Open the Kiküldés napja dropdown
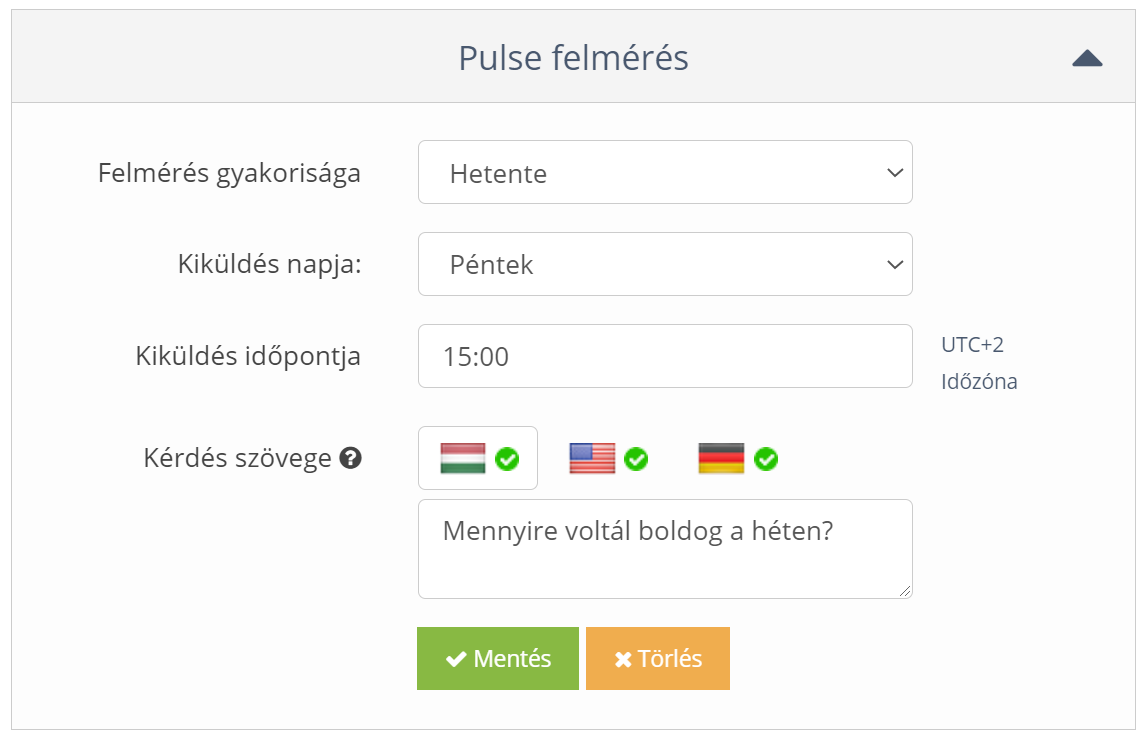This screenshot has height=736, width=1140. [x=665, y=264]
